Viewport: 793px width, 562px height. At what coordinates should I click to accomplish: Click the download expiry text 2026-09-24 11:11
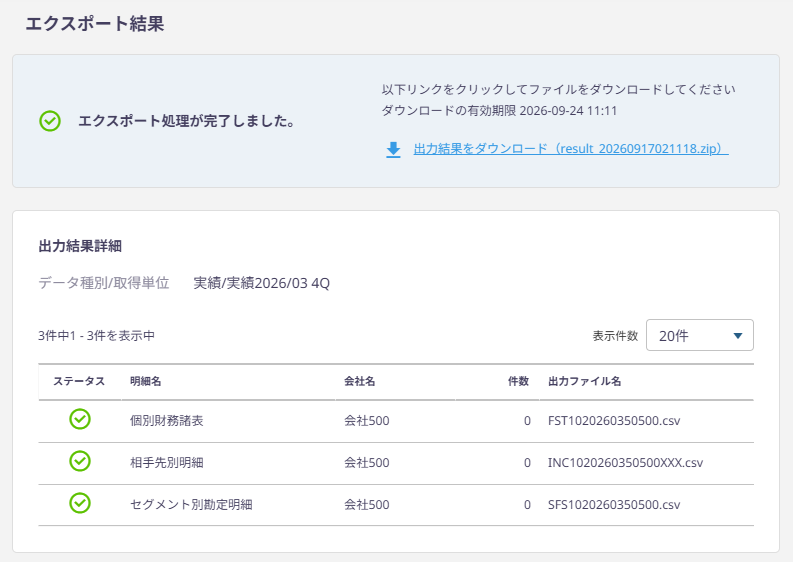point(568,111)
